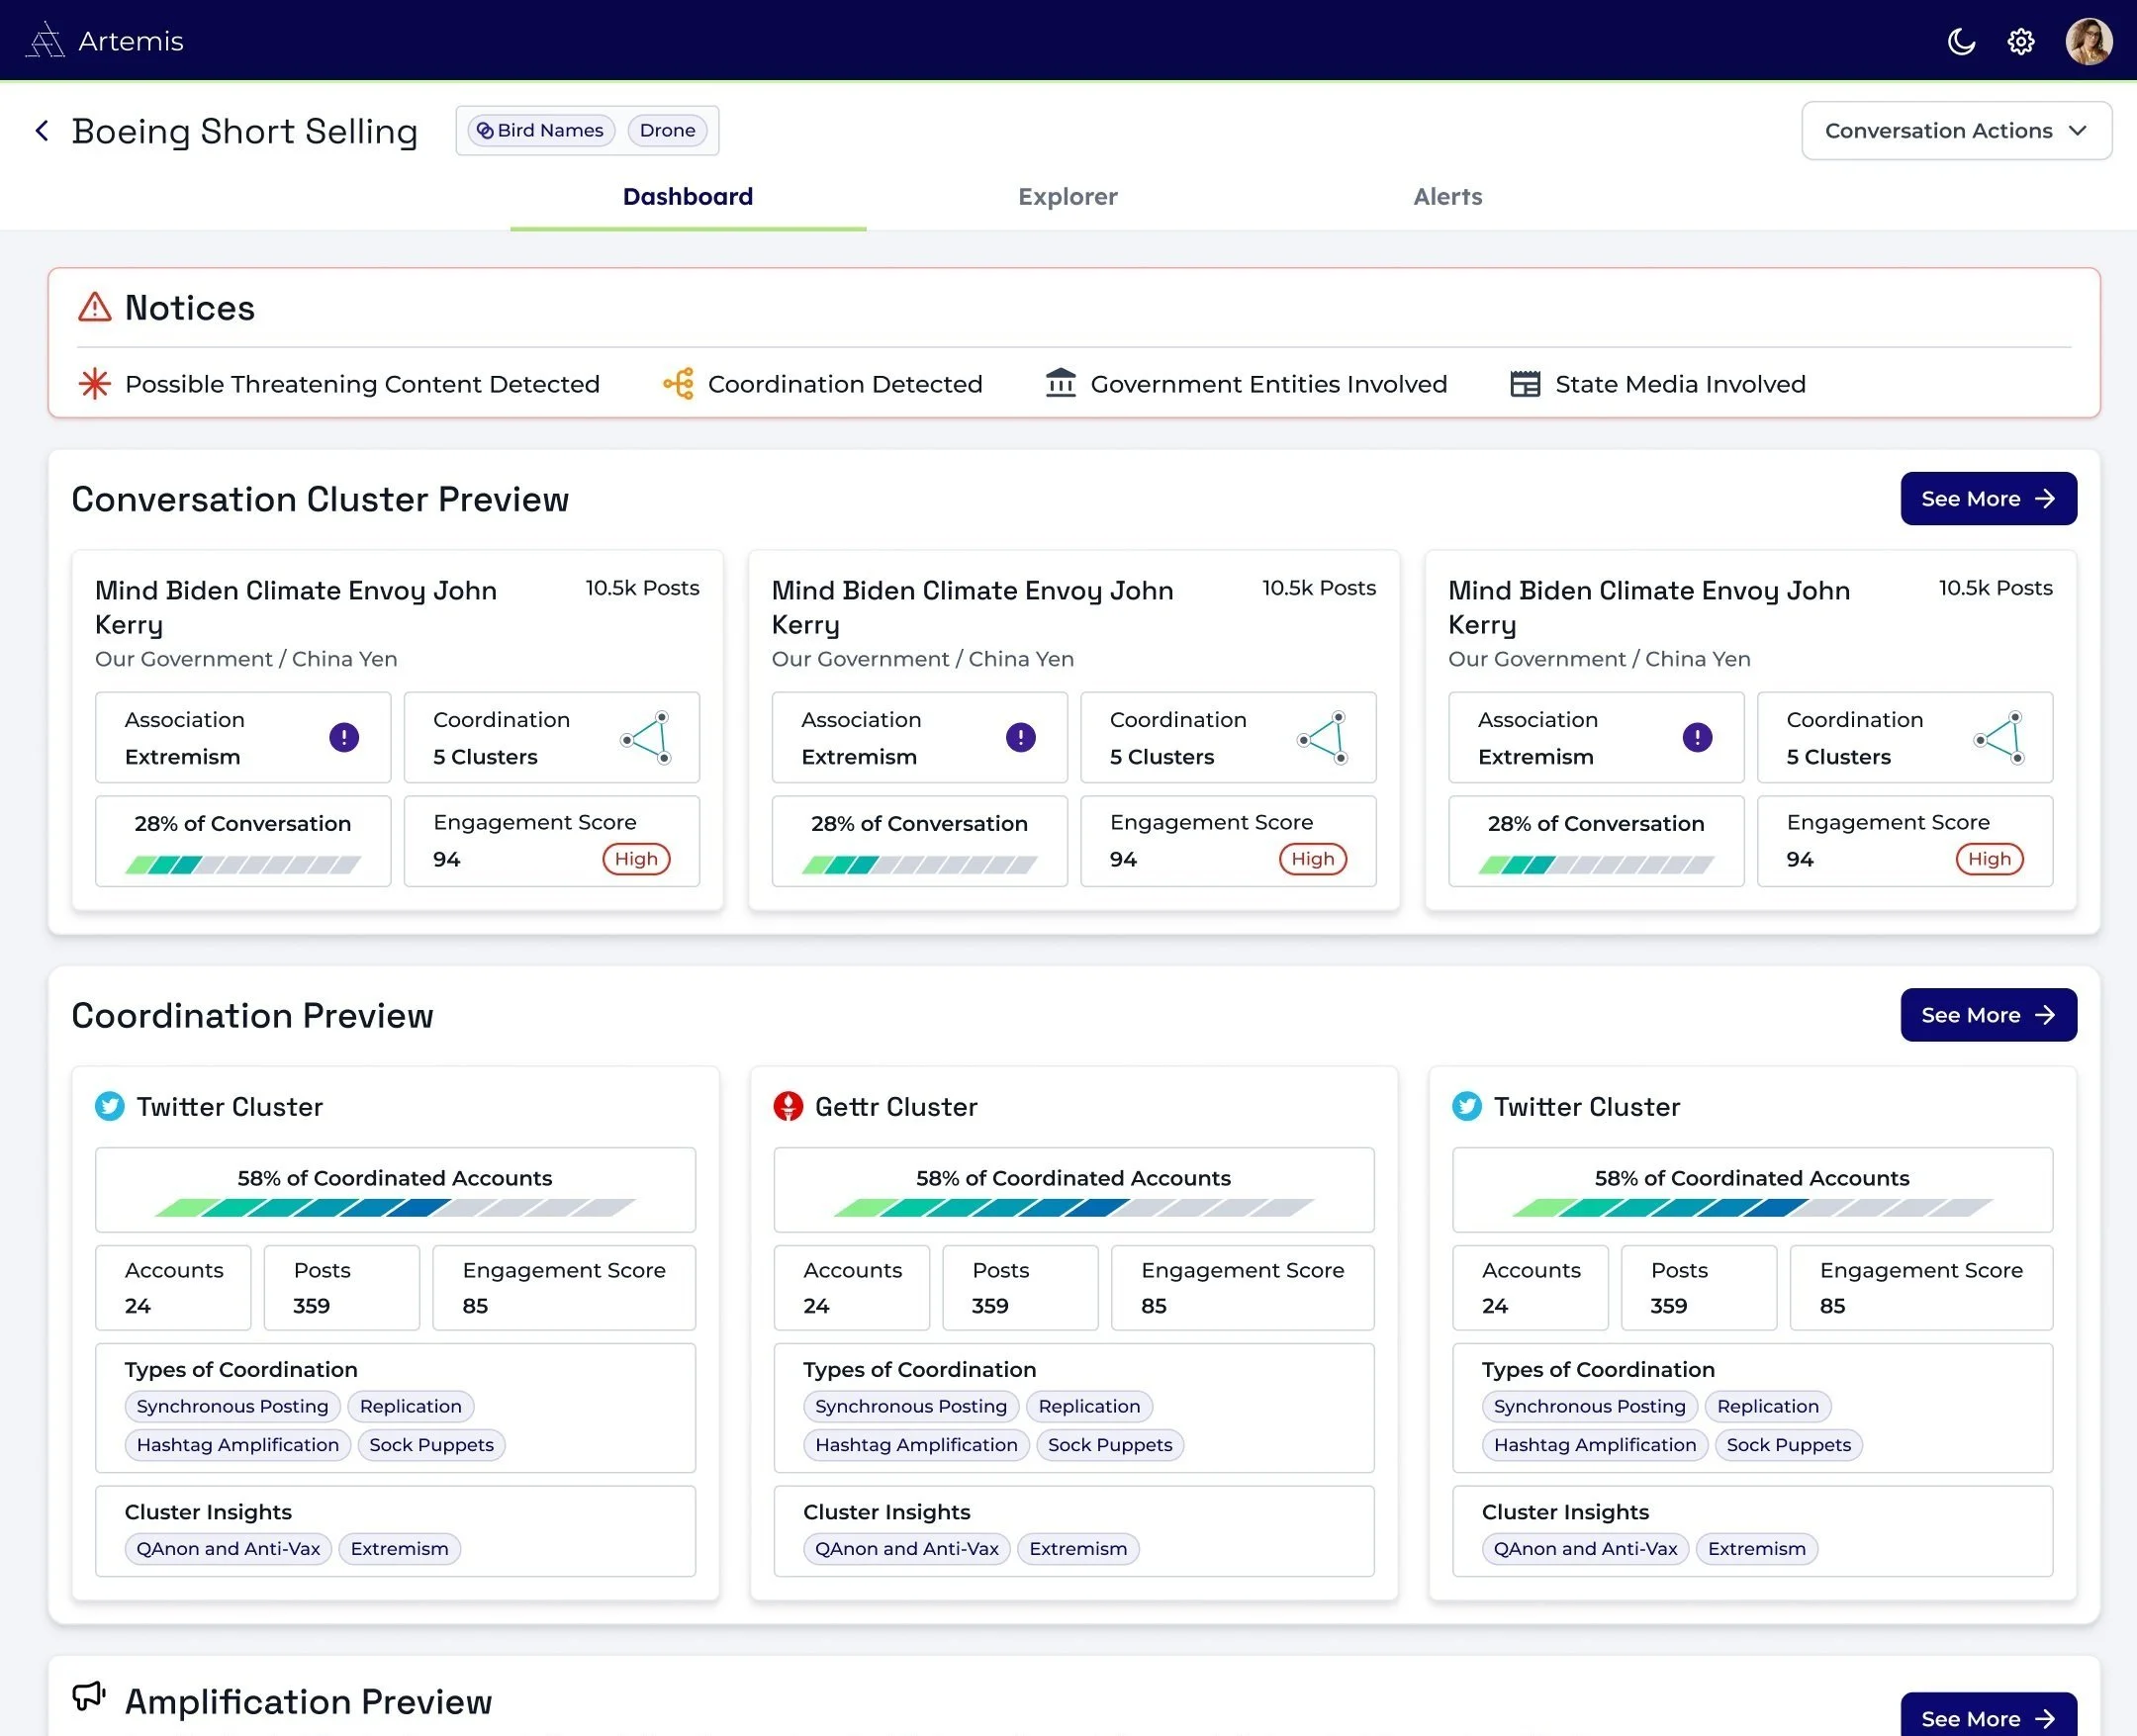This screenshot has height=1736, width=2137.
Task: Click Government Entities building icon
Action: point(1060,383)
